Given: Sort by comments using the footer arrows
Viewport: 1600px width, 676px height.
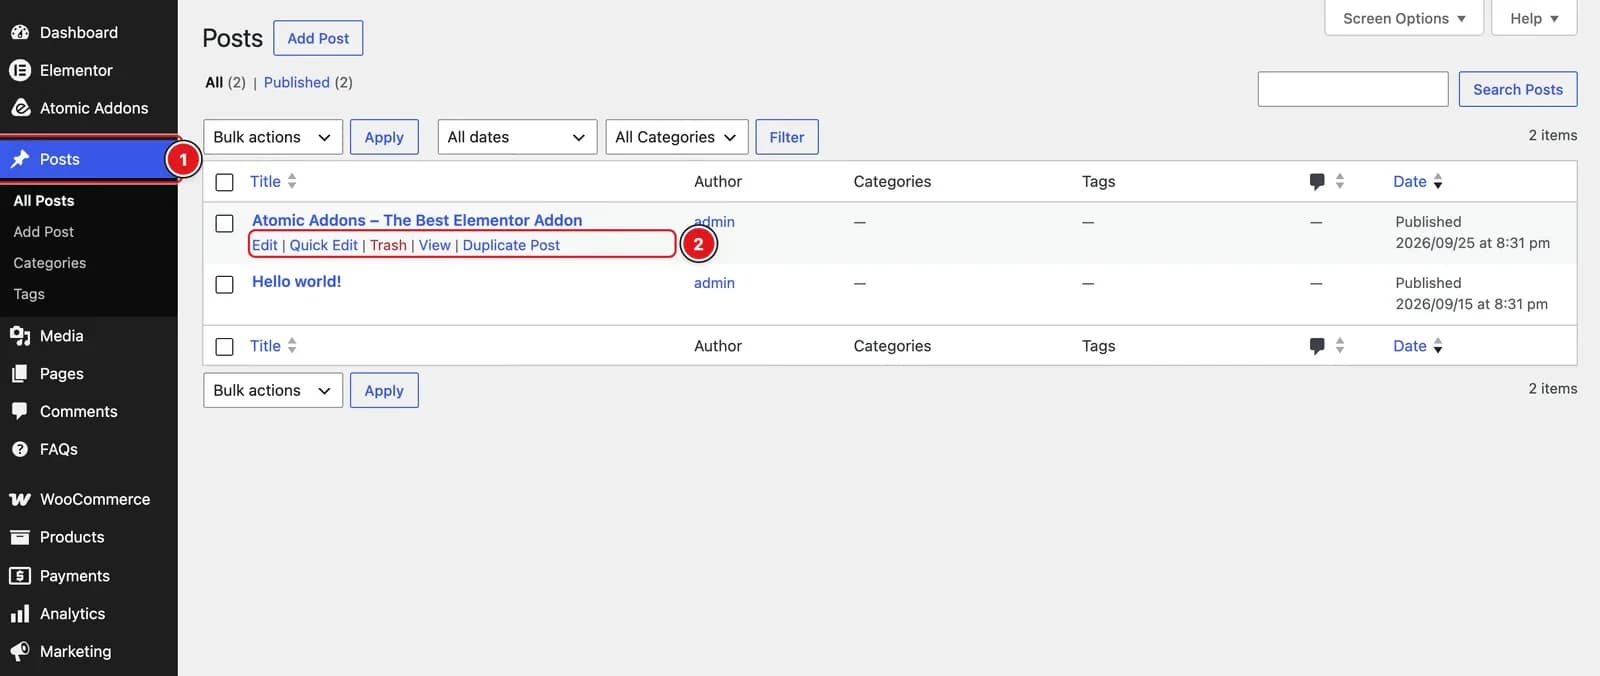Looking at the screenshot, I should point(1340,345).
